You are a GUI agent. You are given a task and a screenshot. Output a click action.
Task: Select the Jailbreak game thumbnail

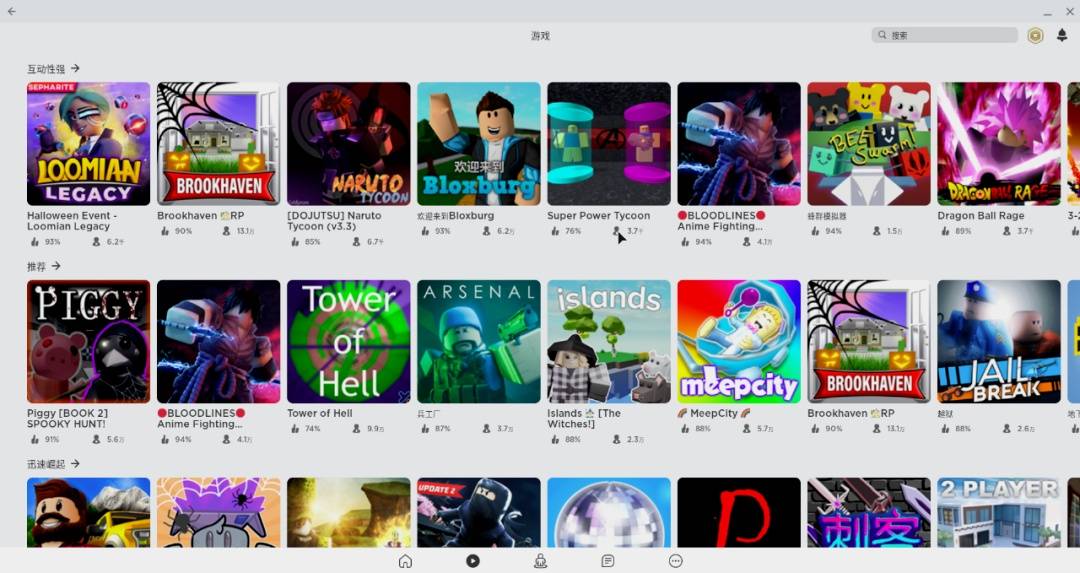click(x=999, y=342)
